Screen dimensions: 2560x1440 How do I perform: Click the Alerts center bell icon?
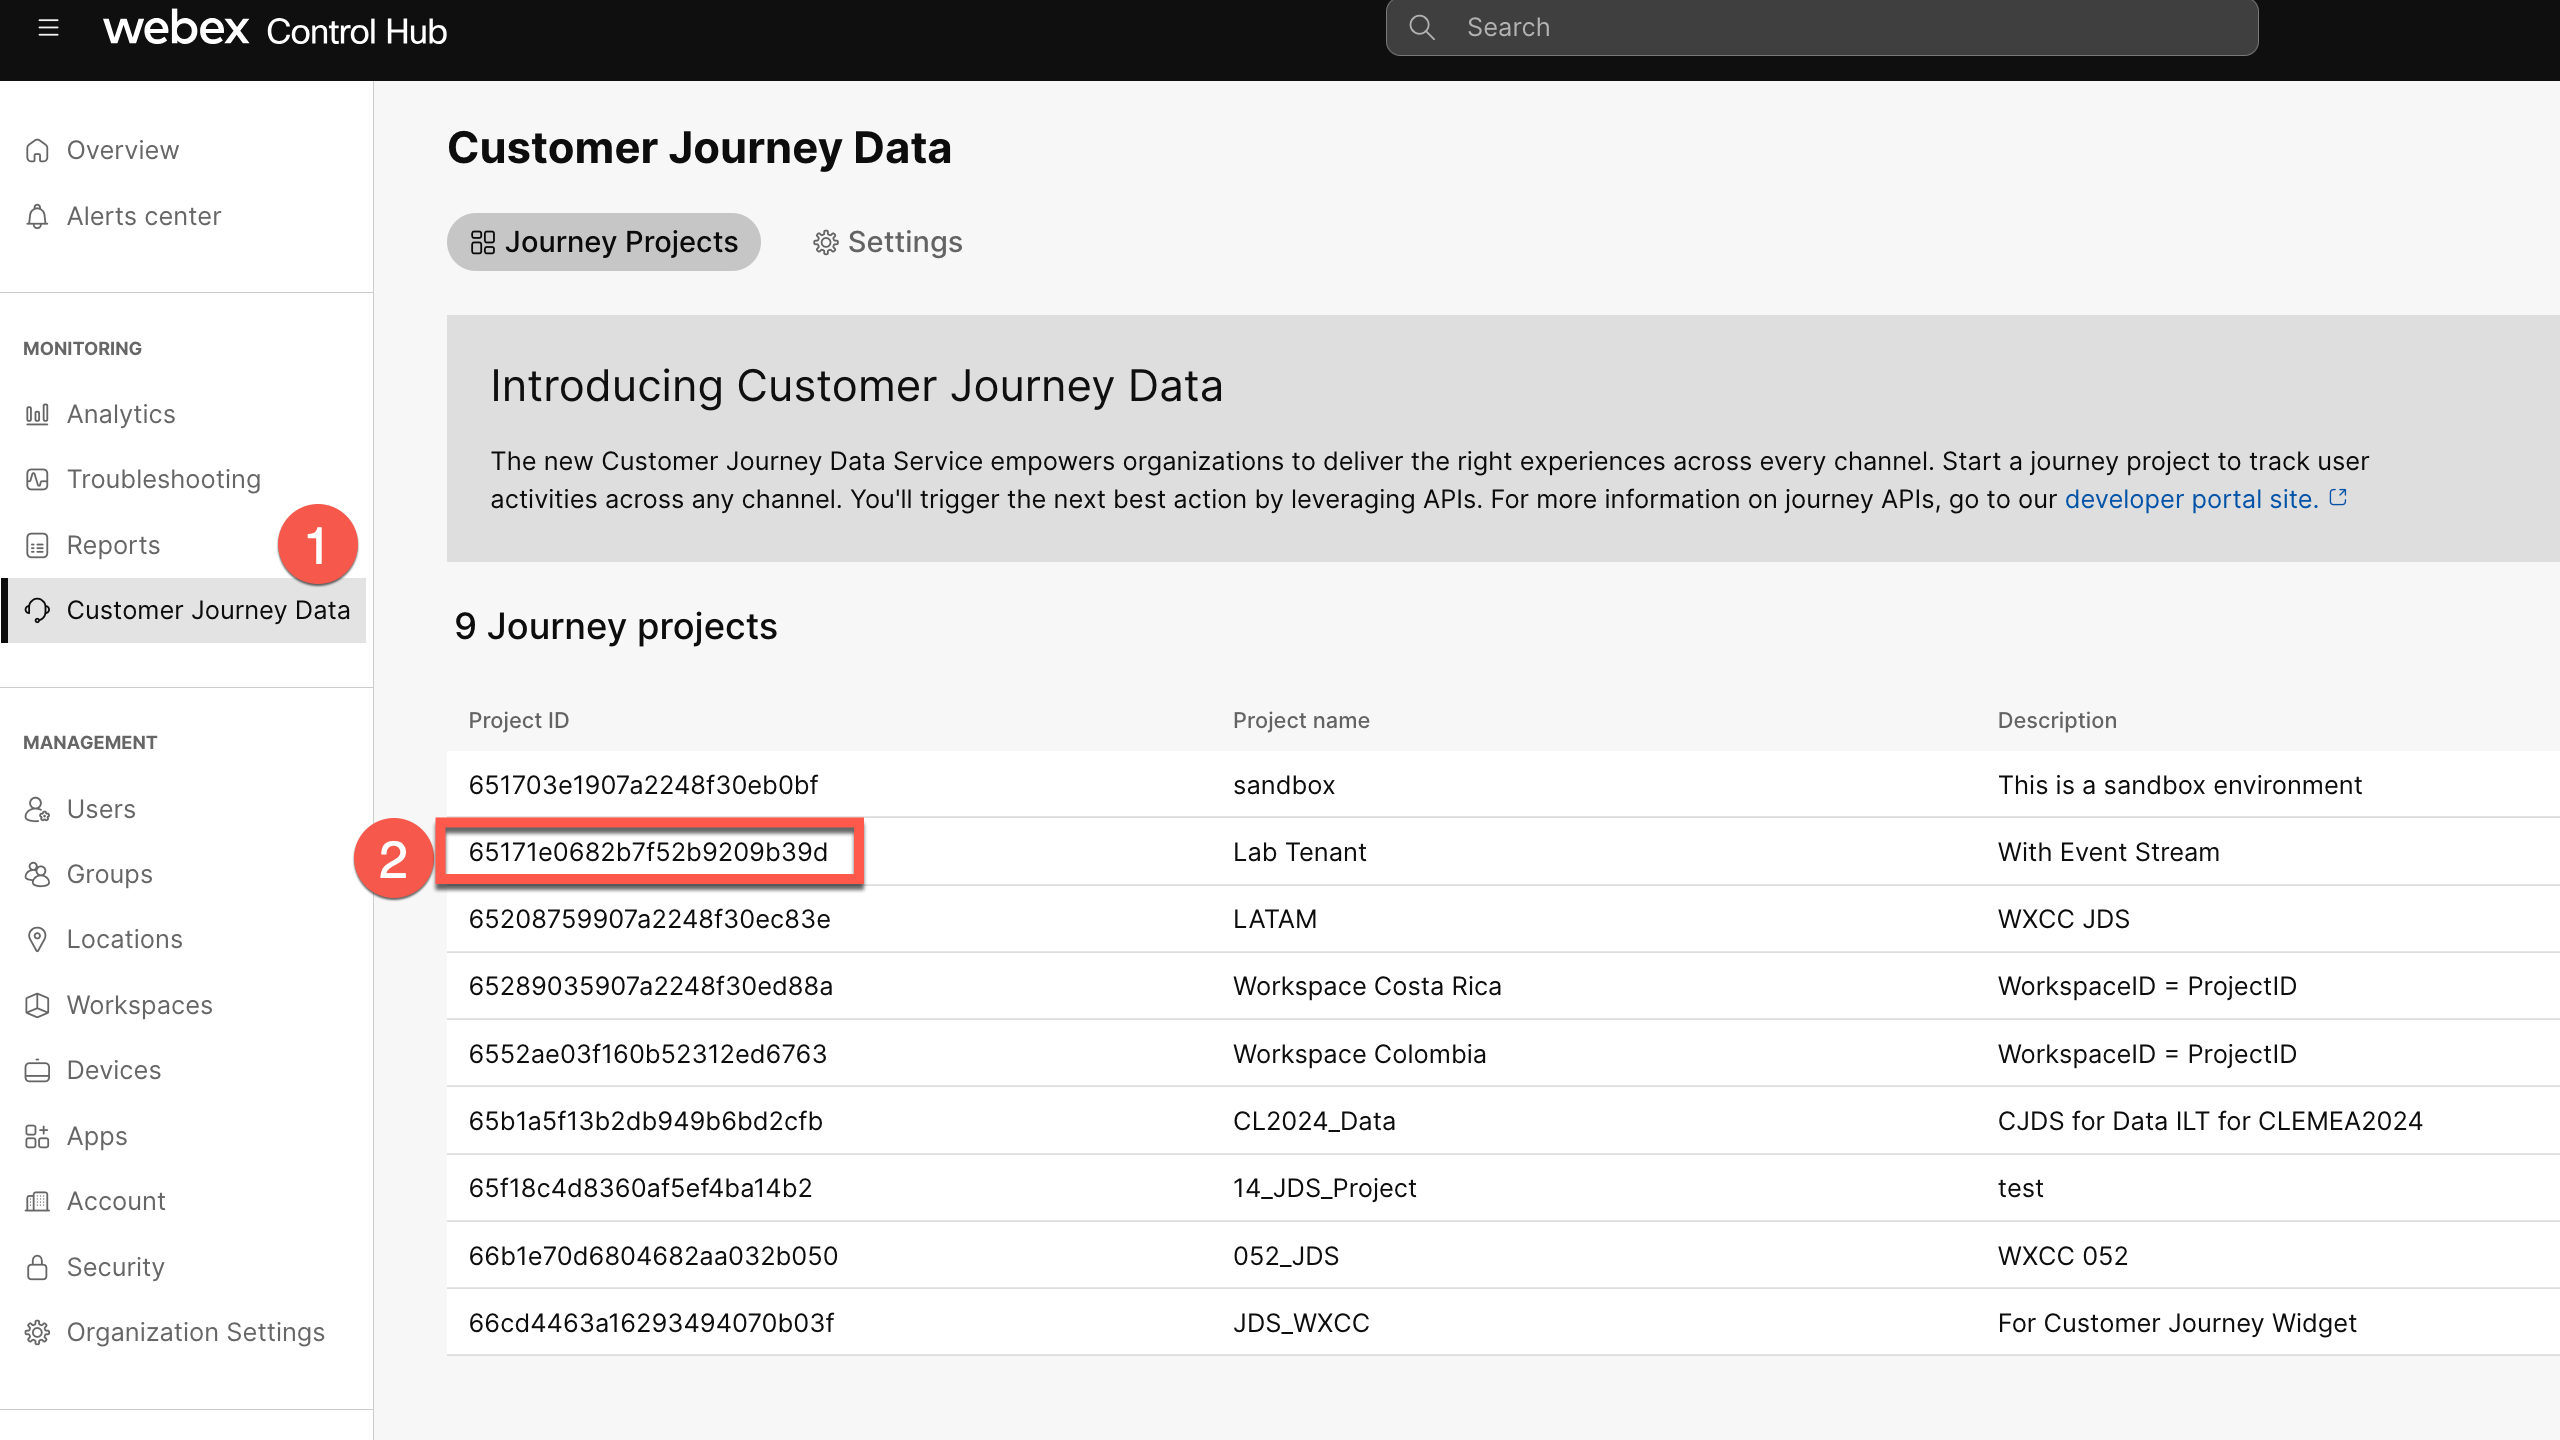37,216
